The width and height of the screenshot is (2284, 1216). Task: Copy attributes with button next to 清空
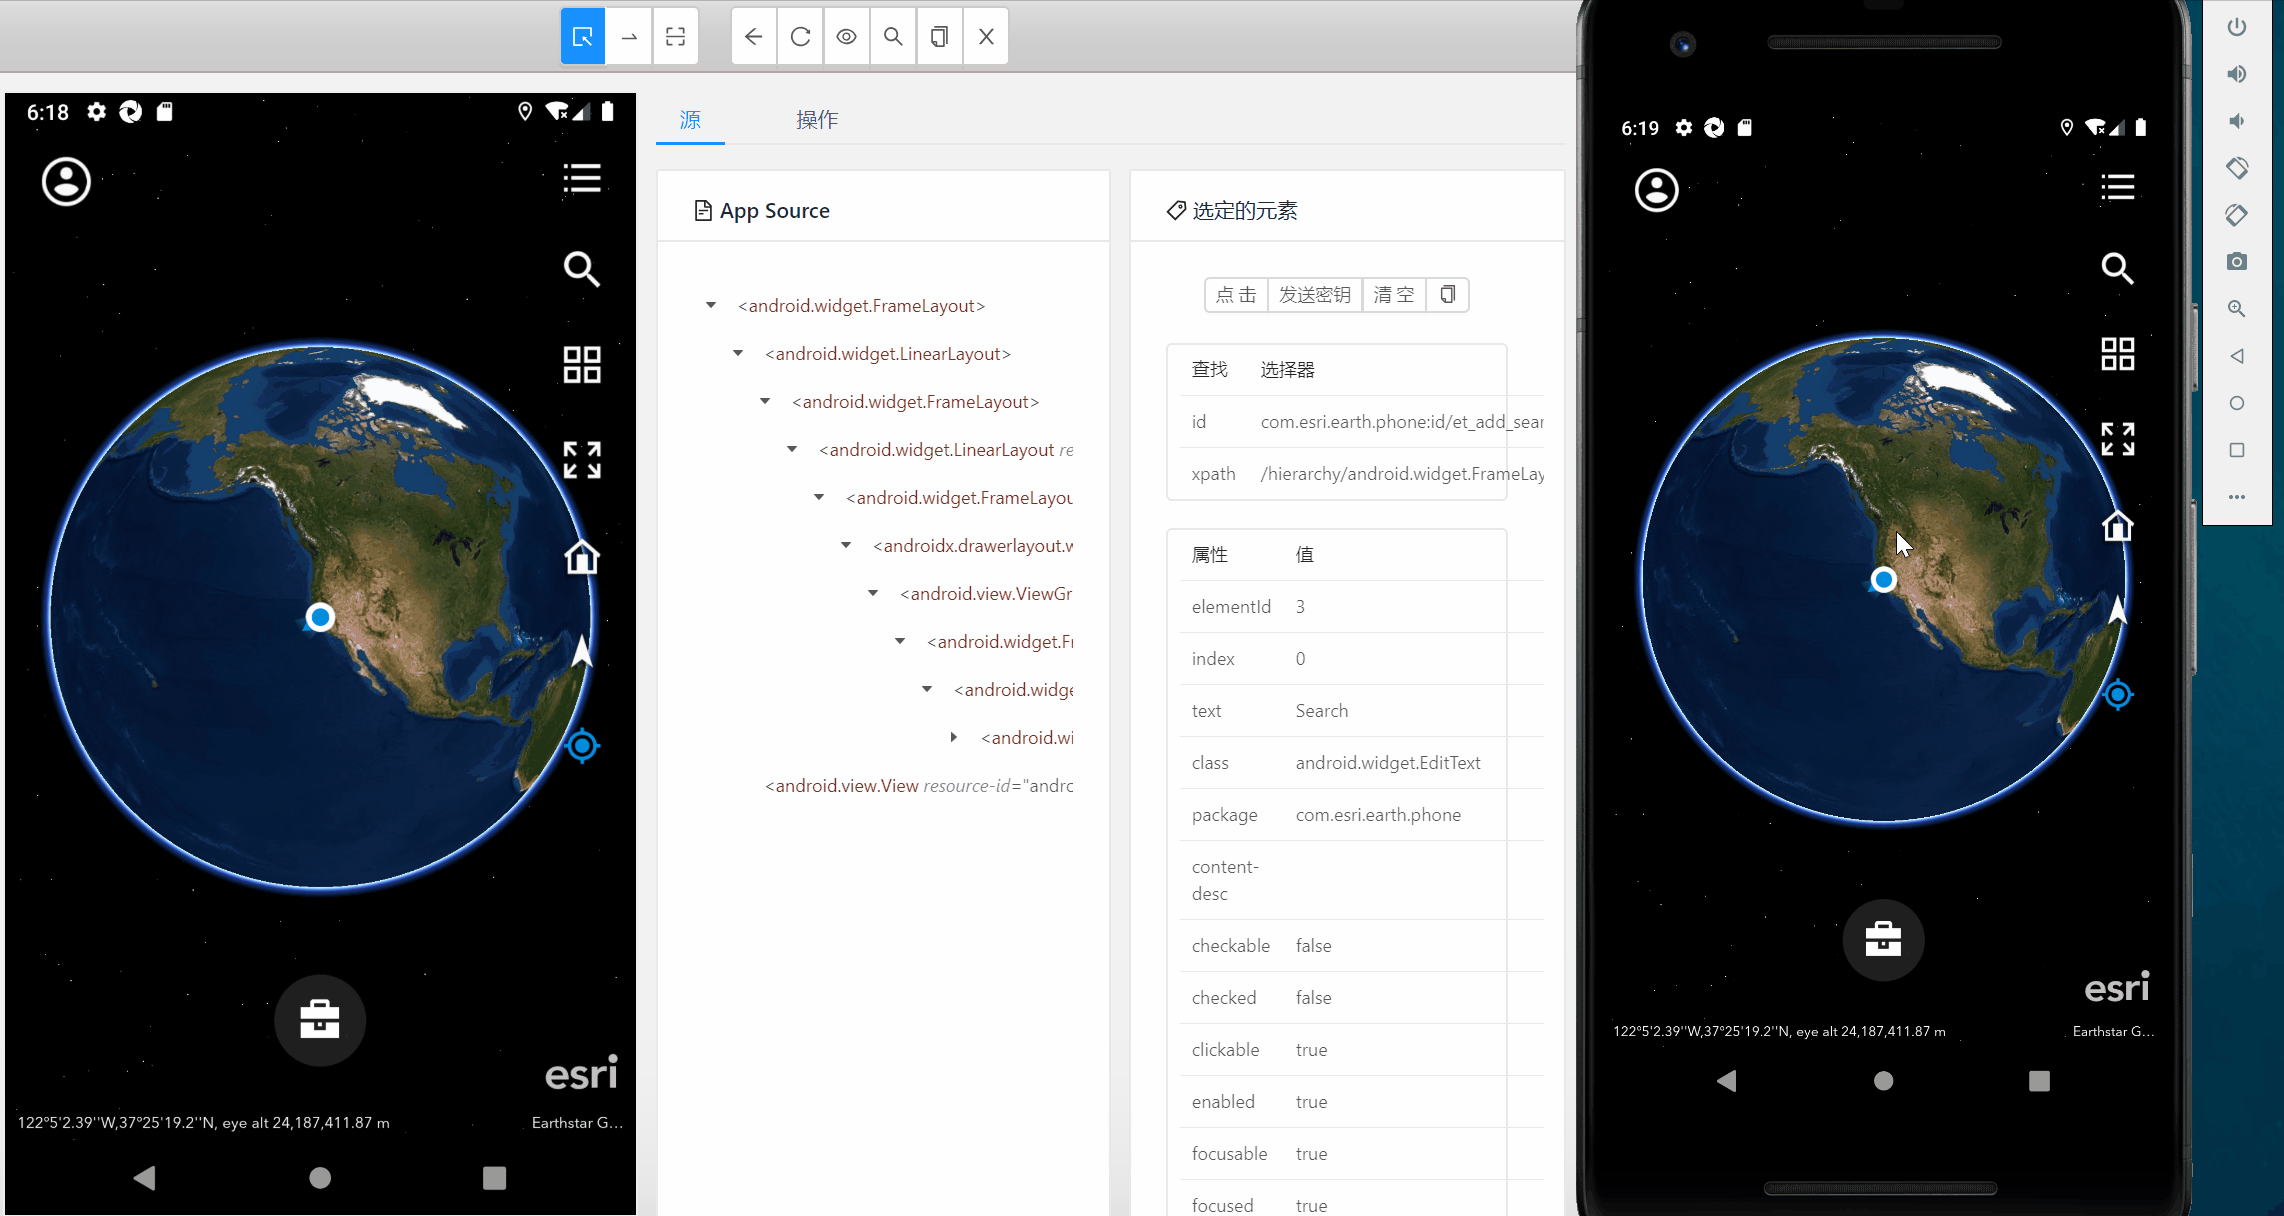click(x=1448, y=295)
